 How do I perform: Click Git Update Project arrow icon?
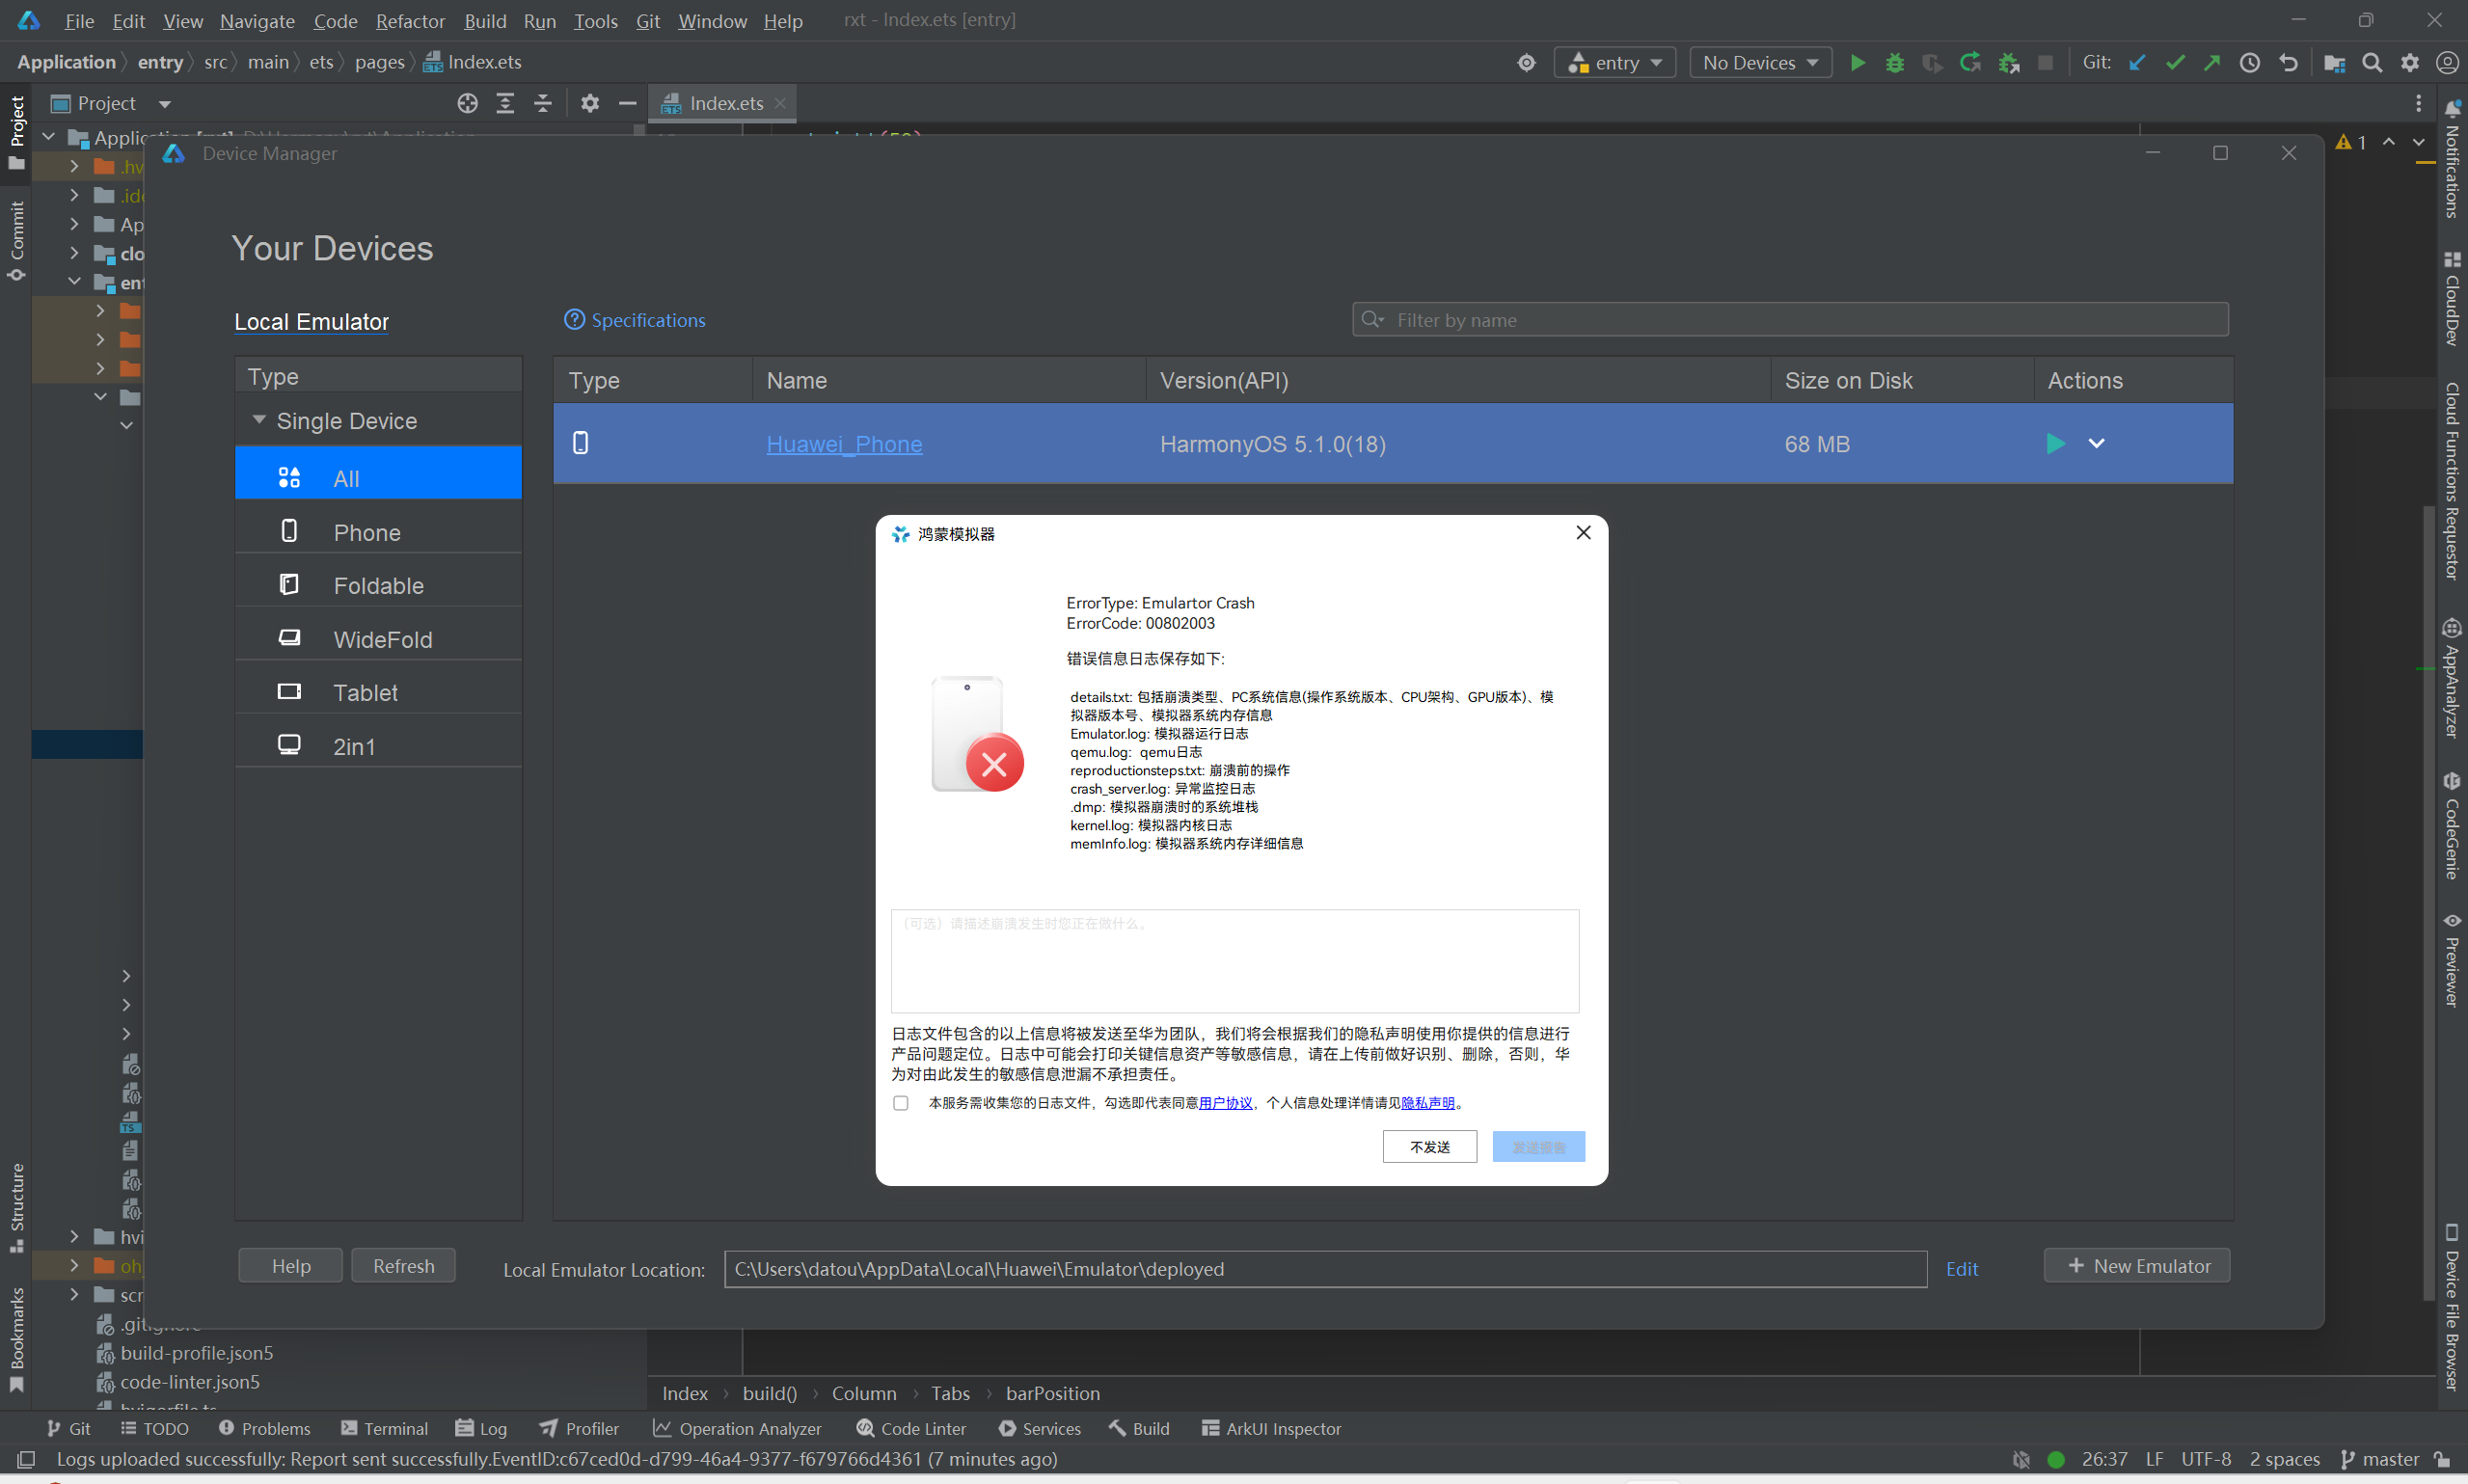coord(2137,63)
